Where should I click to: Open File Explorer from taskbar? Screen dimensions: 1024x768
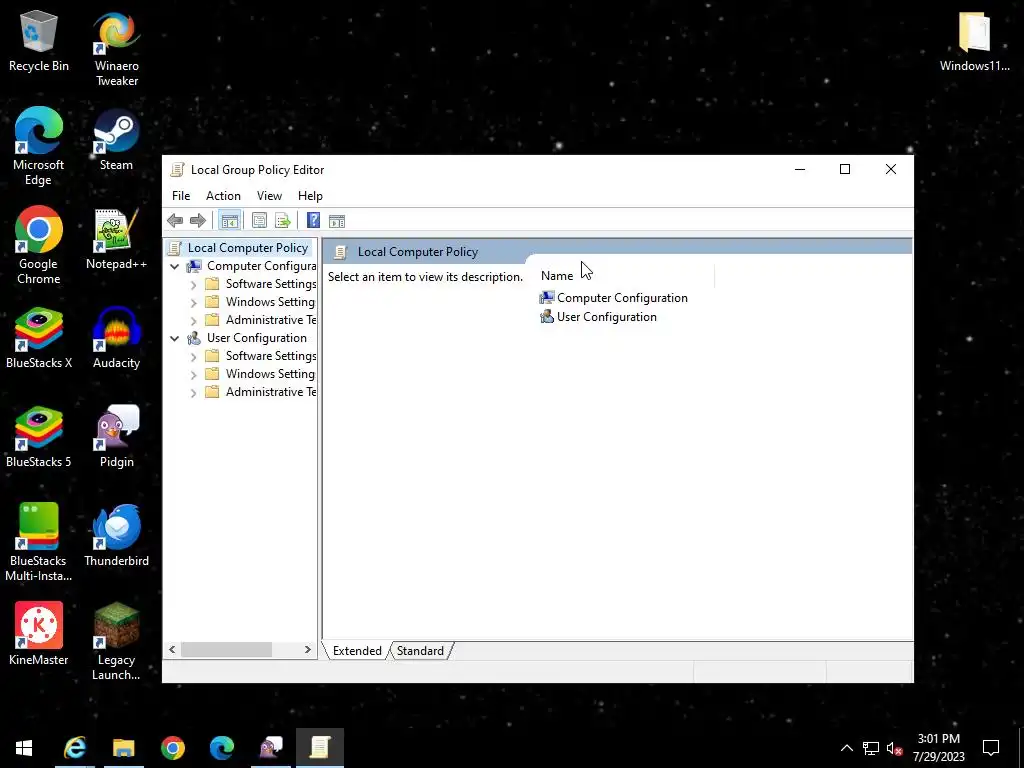(124, 748)
